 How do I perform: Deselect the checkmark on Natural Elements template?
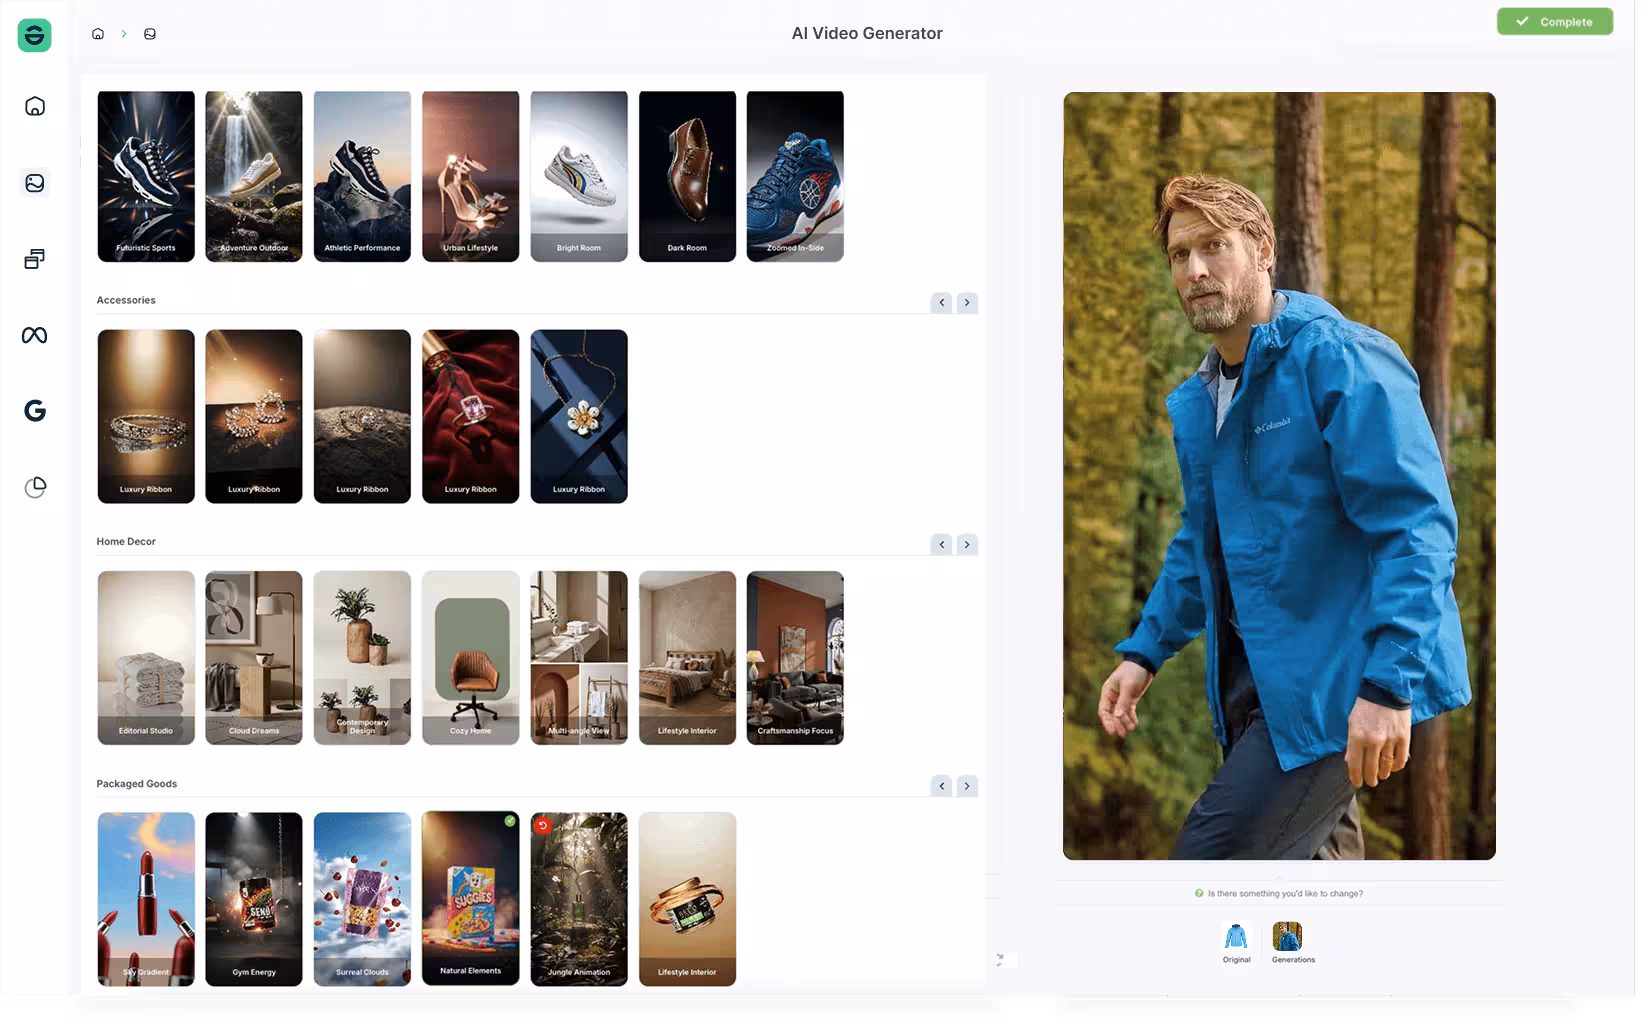(508, 820)
